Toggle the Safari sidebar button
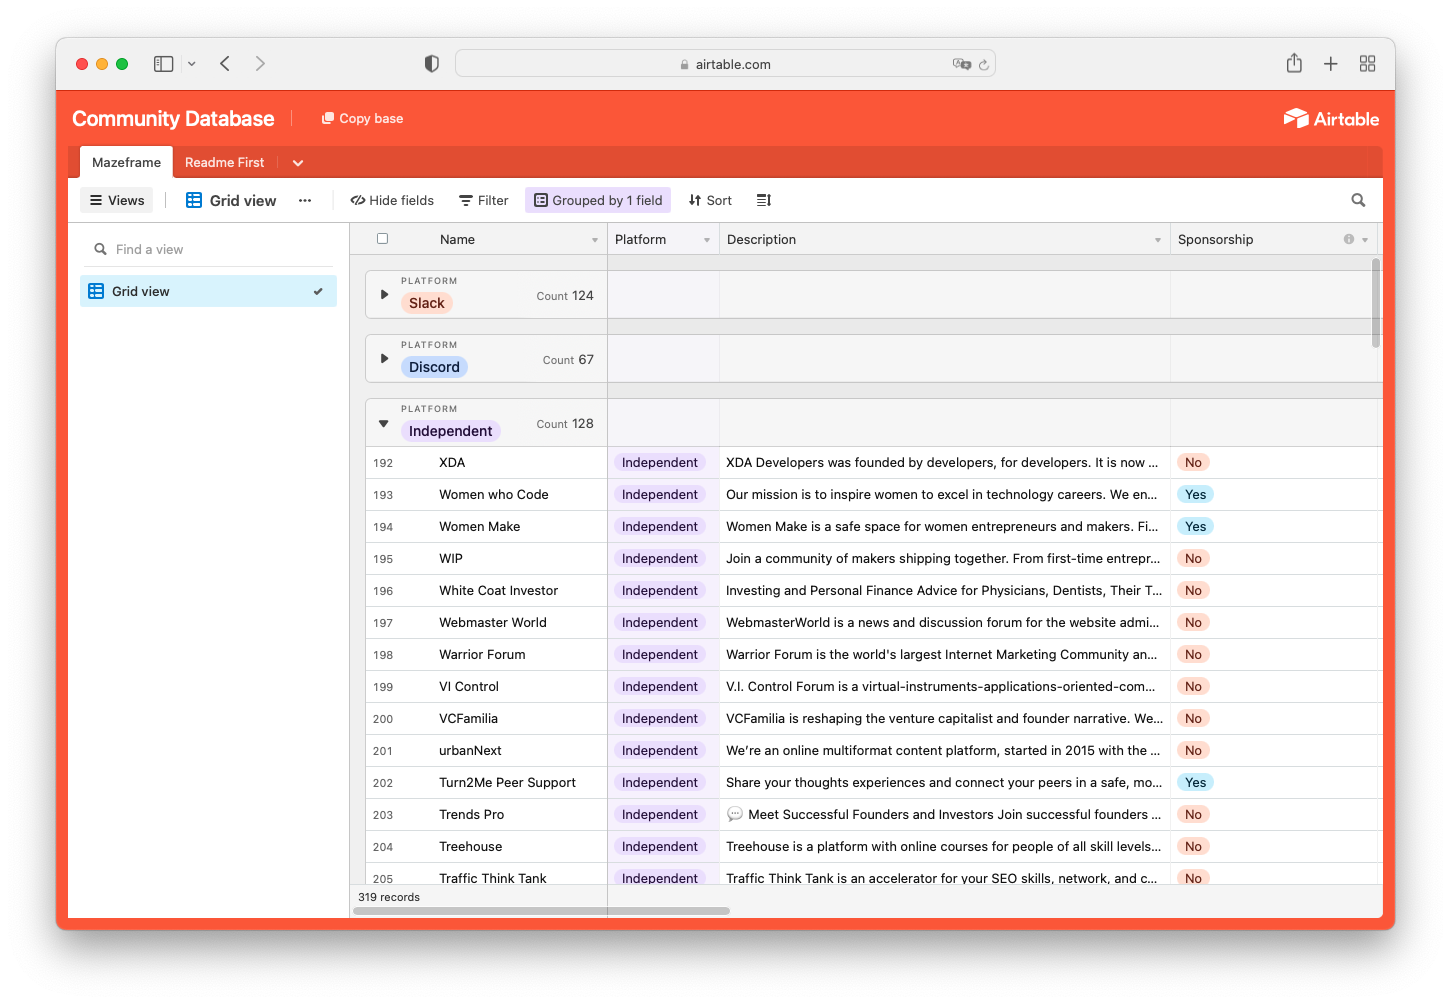This screenshot has height=1004, width=1451. click(163, 64)
